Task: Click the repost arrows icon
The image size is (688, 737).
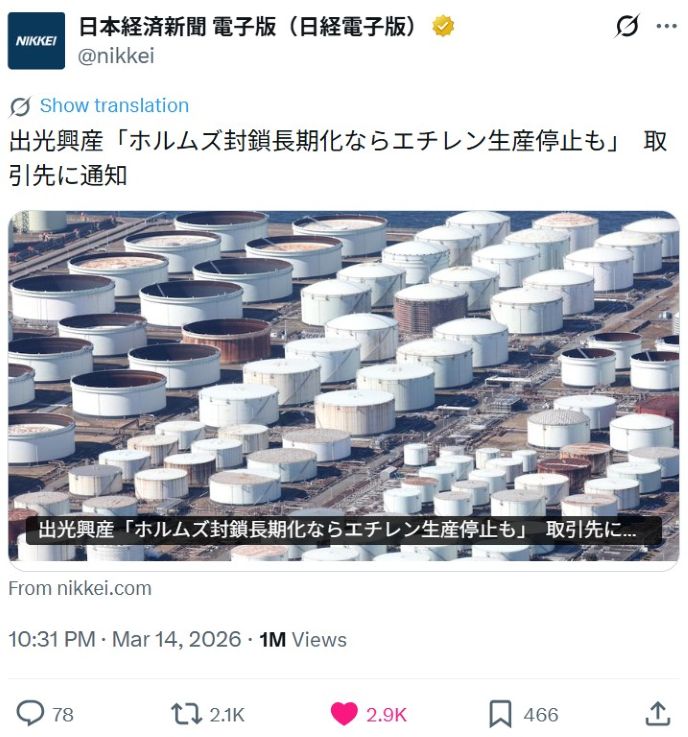Action: click(x=186, y=714)
